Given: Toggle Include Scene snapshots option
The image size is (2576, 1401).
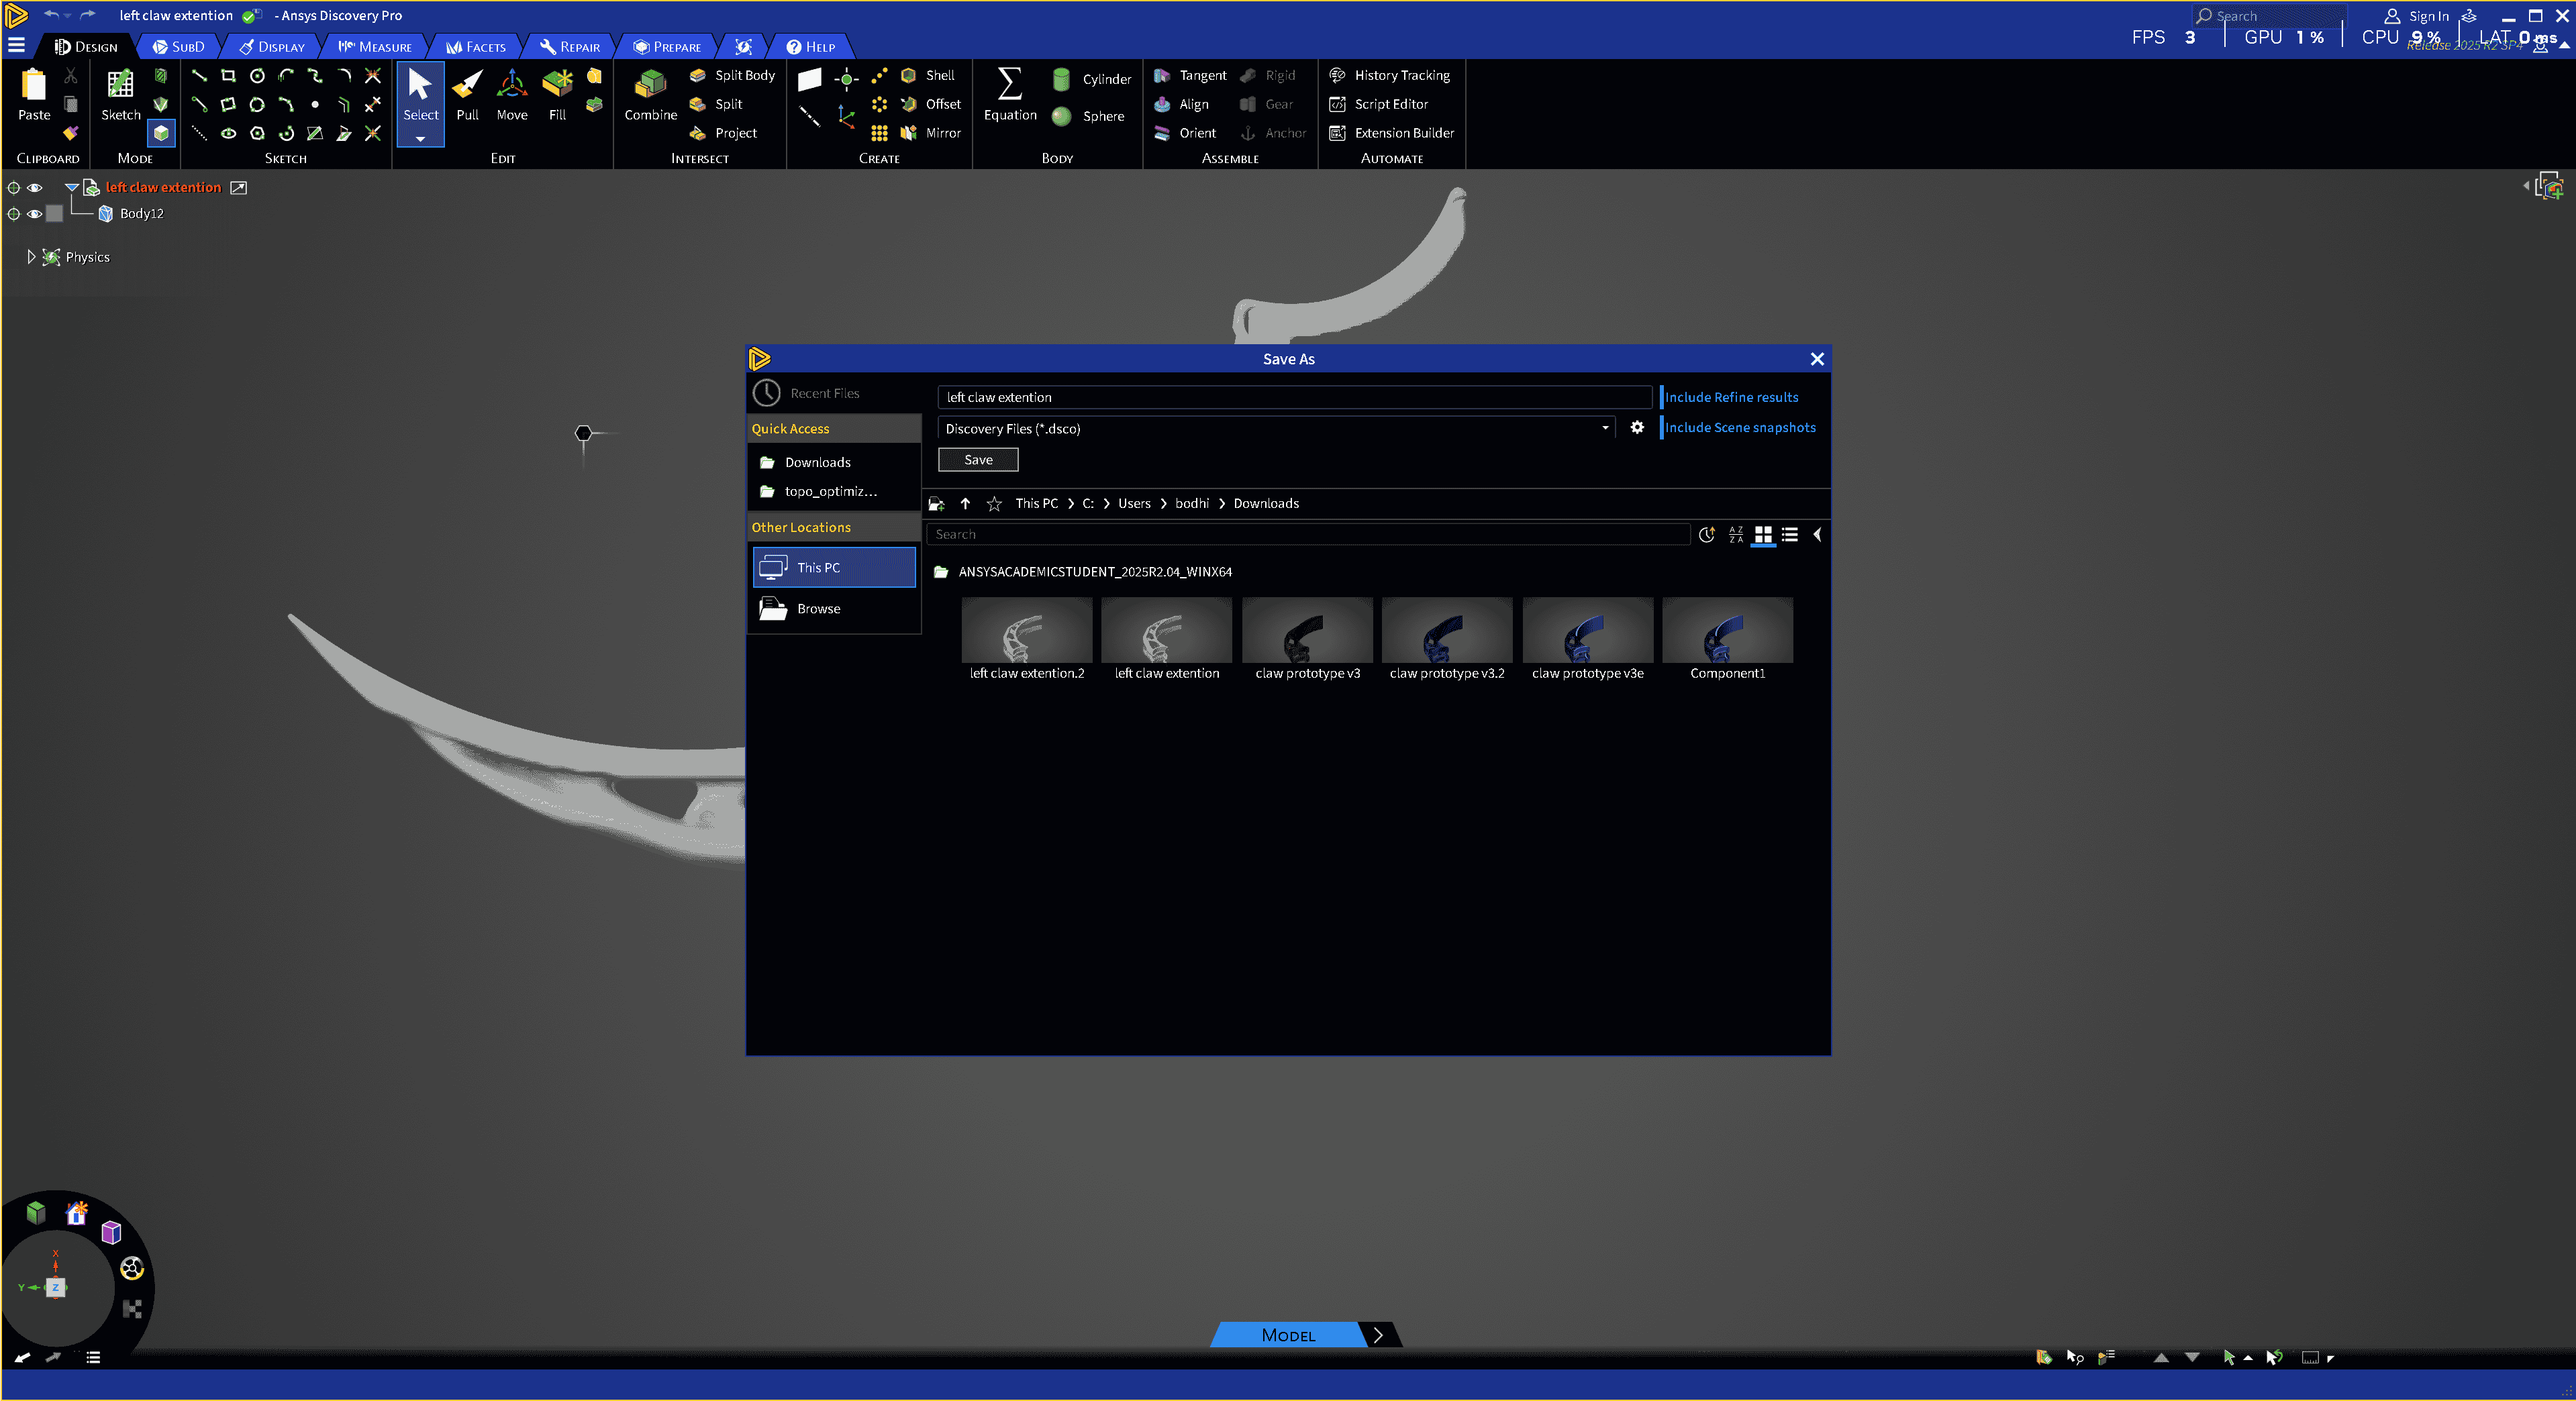Looking at the screenshot, I should 1739,427.
